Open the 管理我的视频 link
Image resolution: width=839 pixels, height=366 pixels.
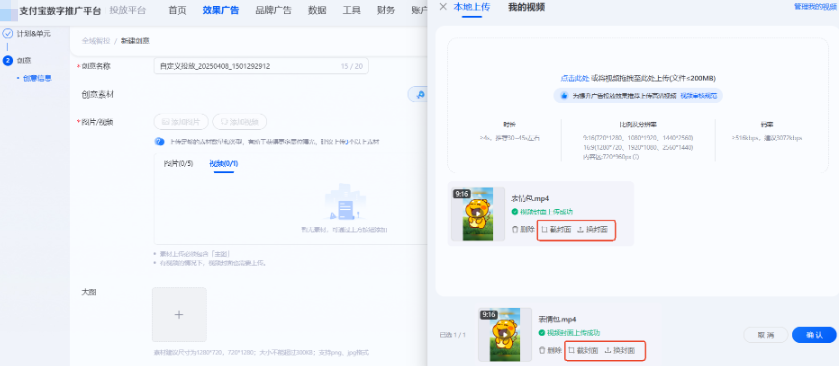click(x=816, y=6)
